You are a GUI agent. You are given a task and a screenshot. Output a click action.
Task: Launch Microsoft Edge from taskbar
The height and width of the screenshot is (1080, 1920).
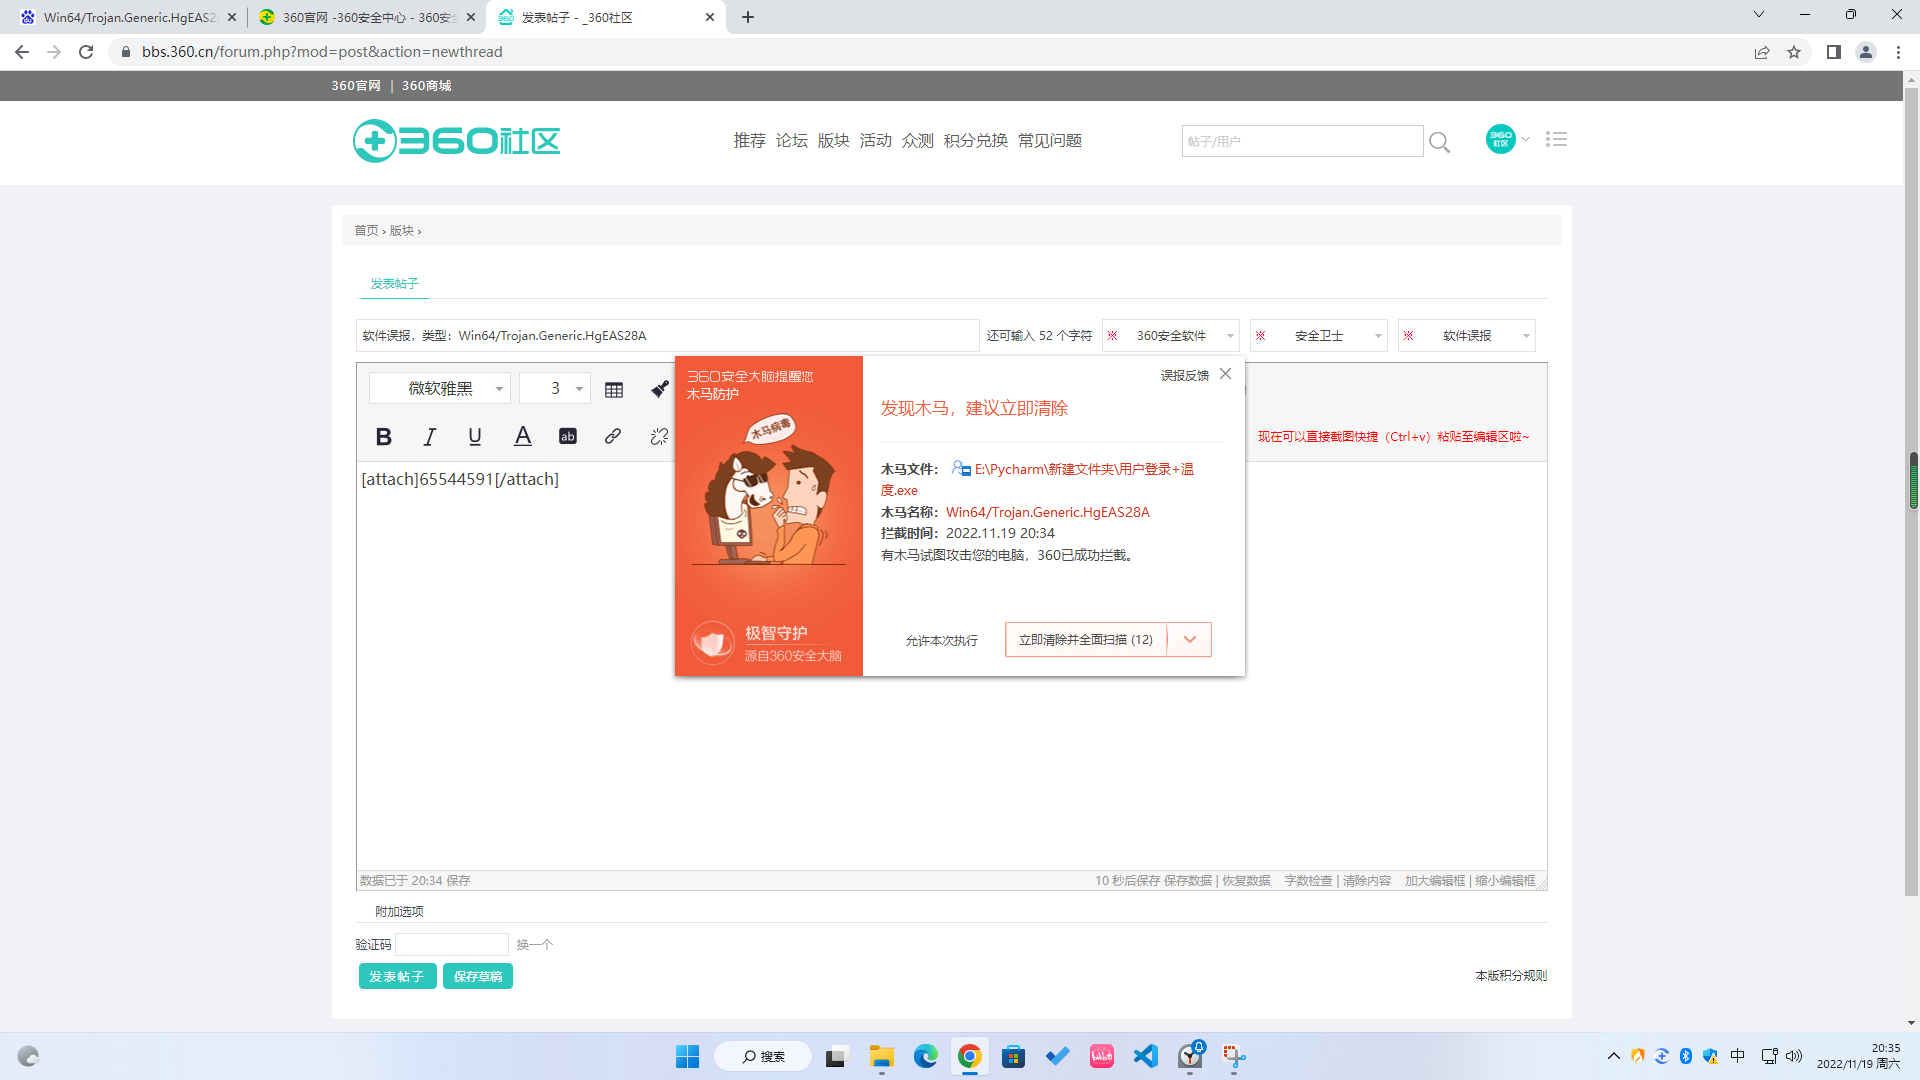(925, 1056)
